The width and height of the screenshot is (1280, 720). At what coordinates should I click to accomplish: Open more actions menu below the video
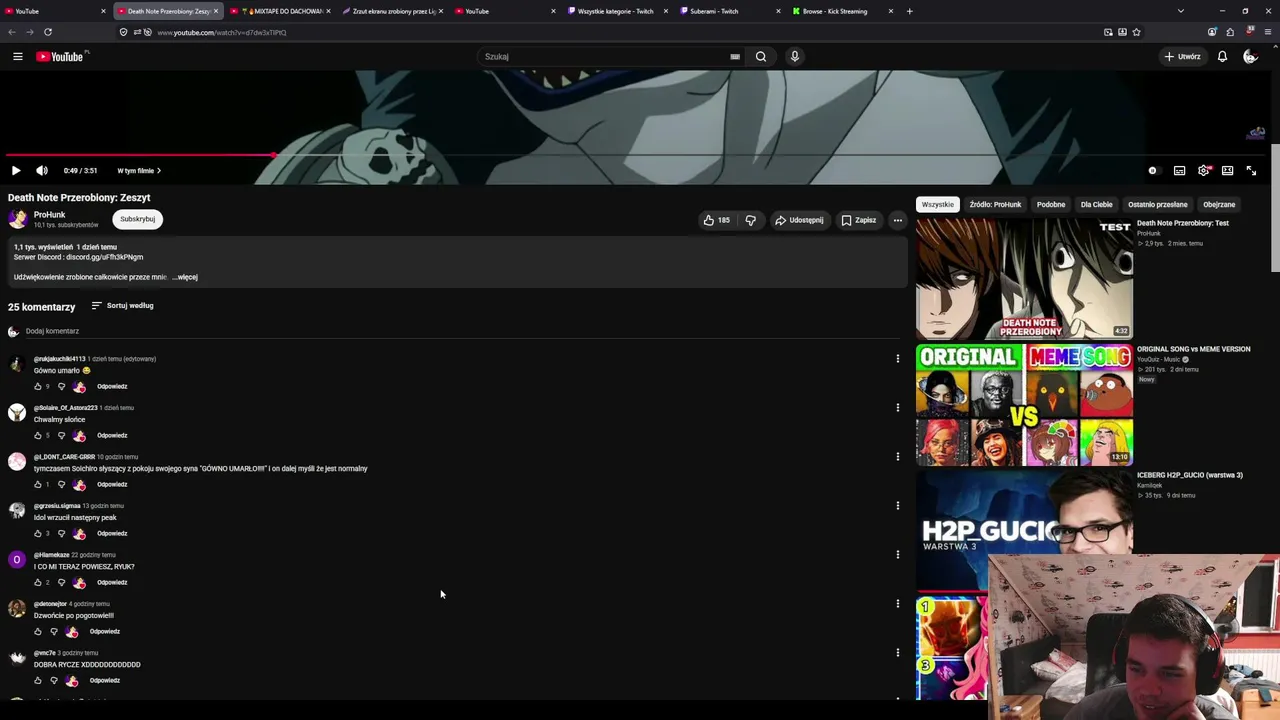898,220
